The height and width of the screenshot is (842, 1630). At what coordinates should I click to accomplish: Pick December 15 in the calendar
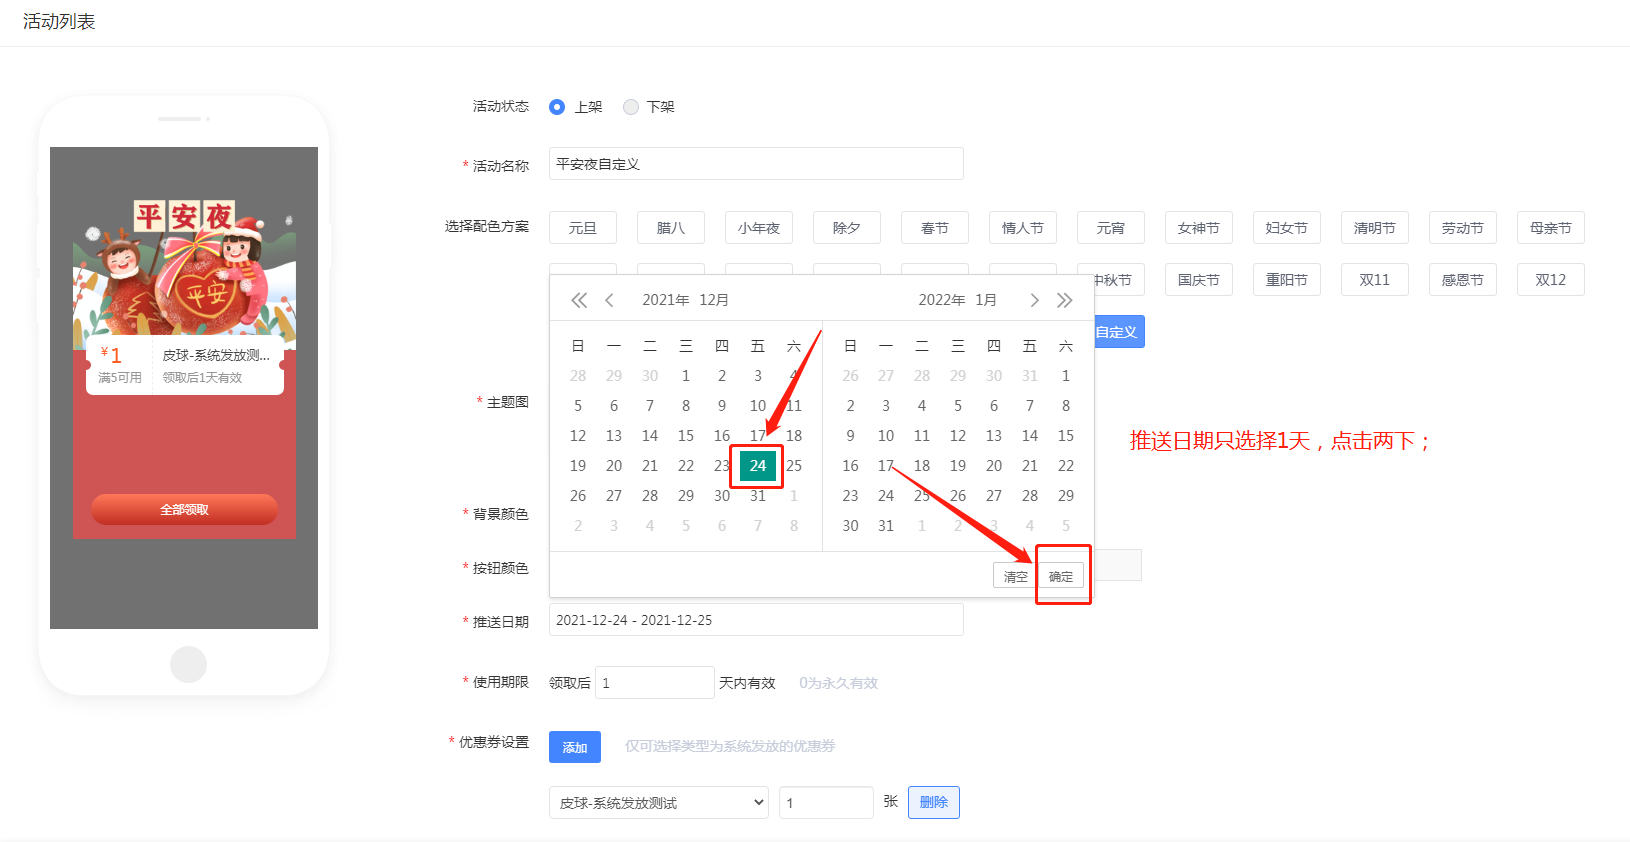click(x=686, y=436)
